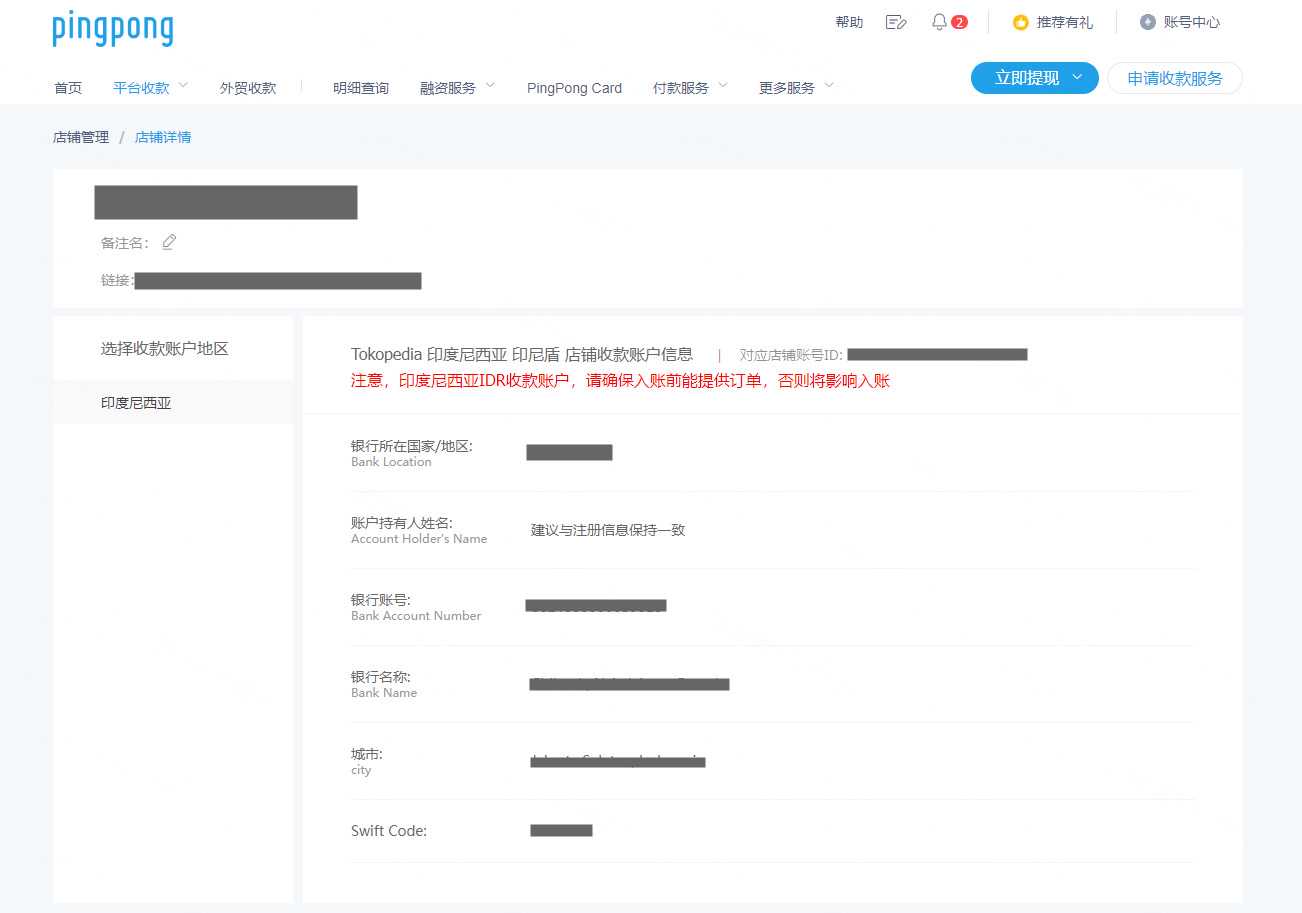Open PingPong Card menu item
Screen dimensions: 1302x913
pyautogui.click(x=574, y=88)
